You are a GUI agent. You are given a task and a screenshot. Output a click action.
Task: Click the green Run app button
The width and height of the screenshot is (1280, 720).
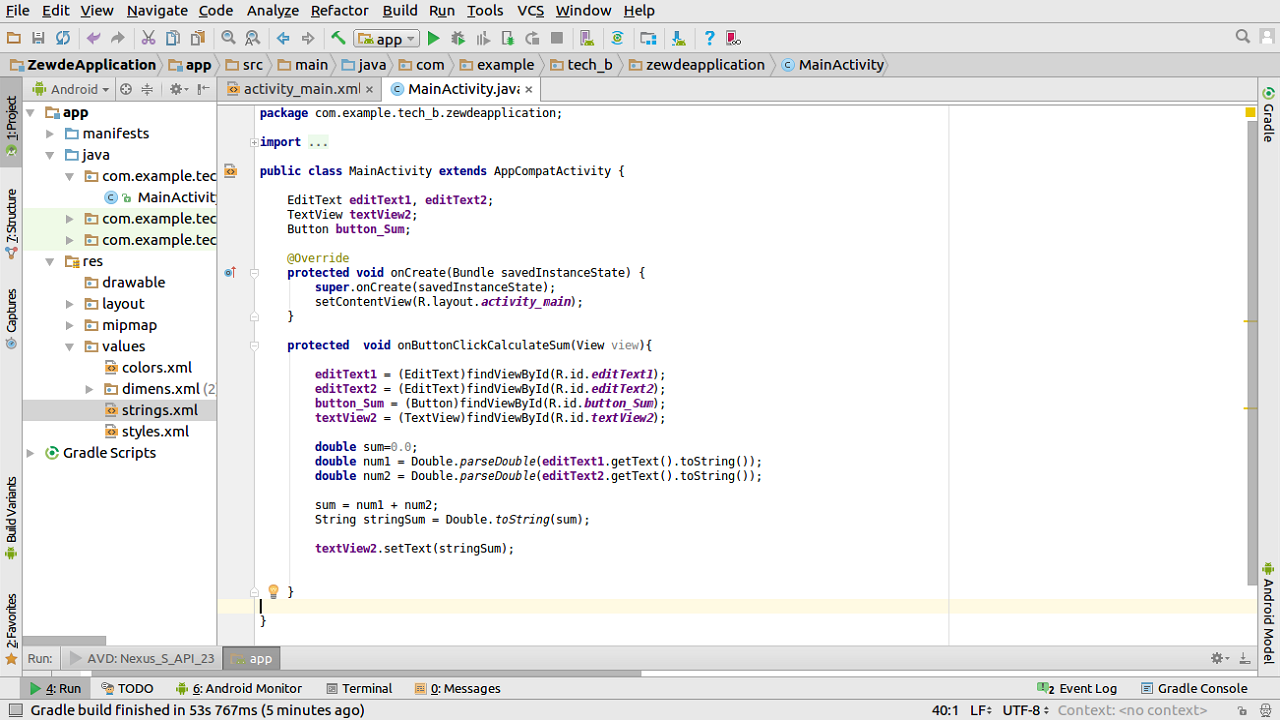[433, 38]
